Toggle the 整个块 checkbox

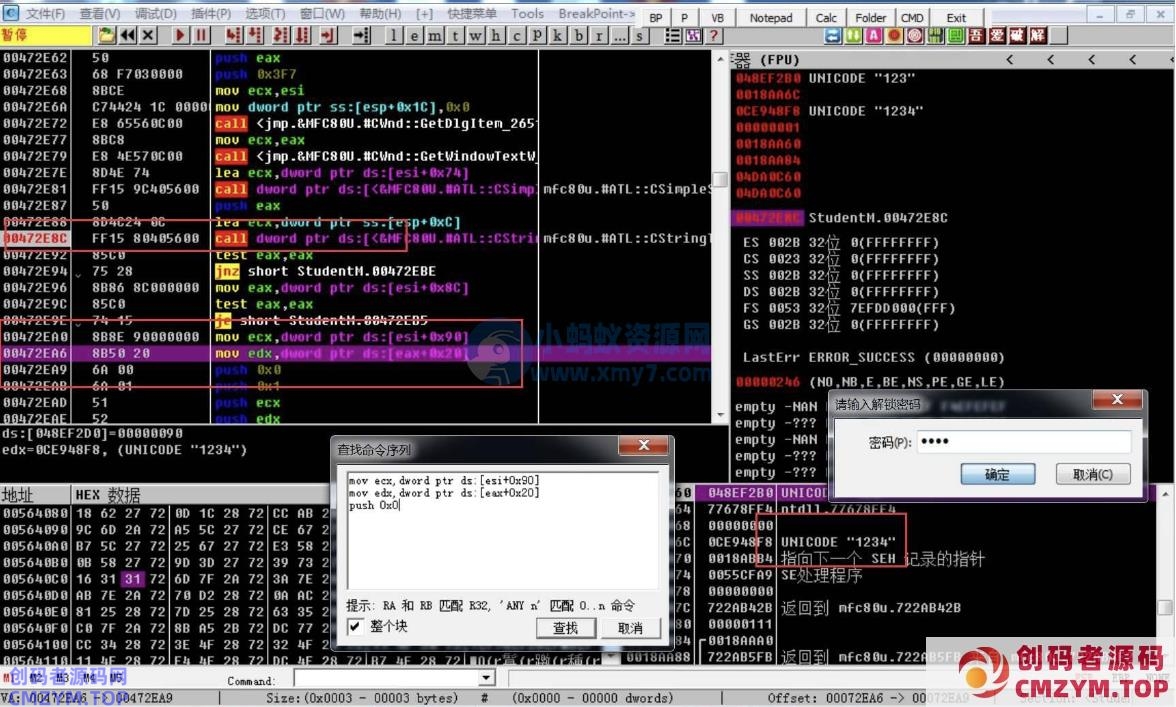tap(355, 626)
